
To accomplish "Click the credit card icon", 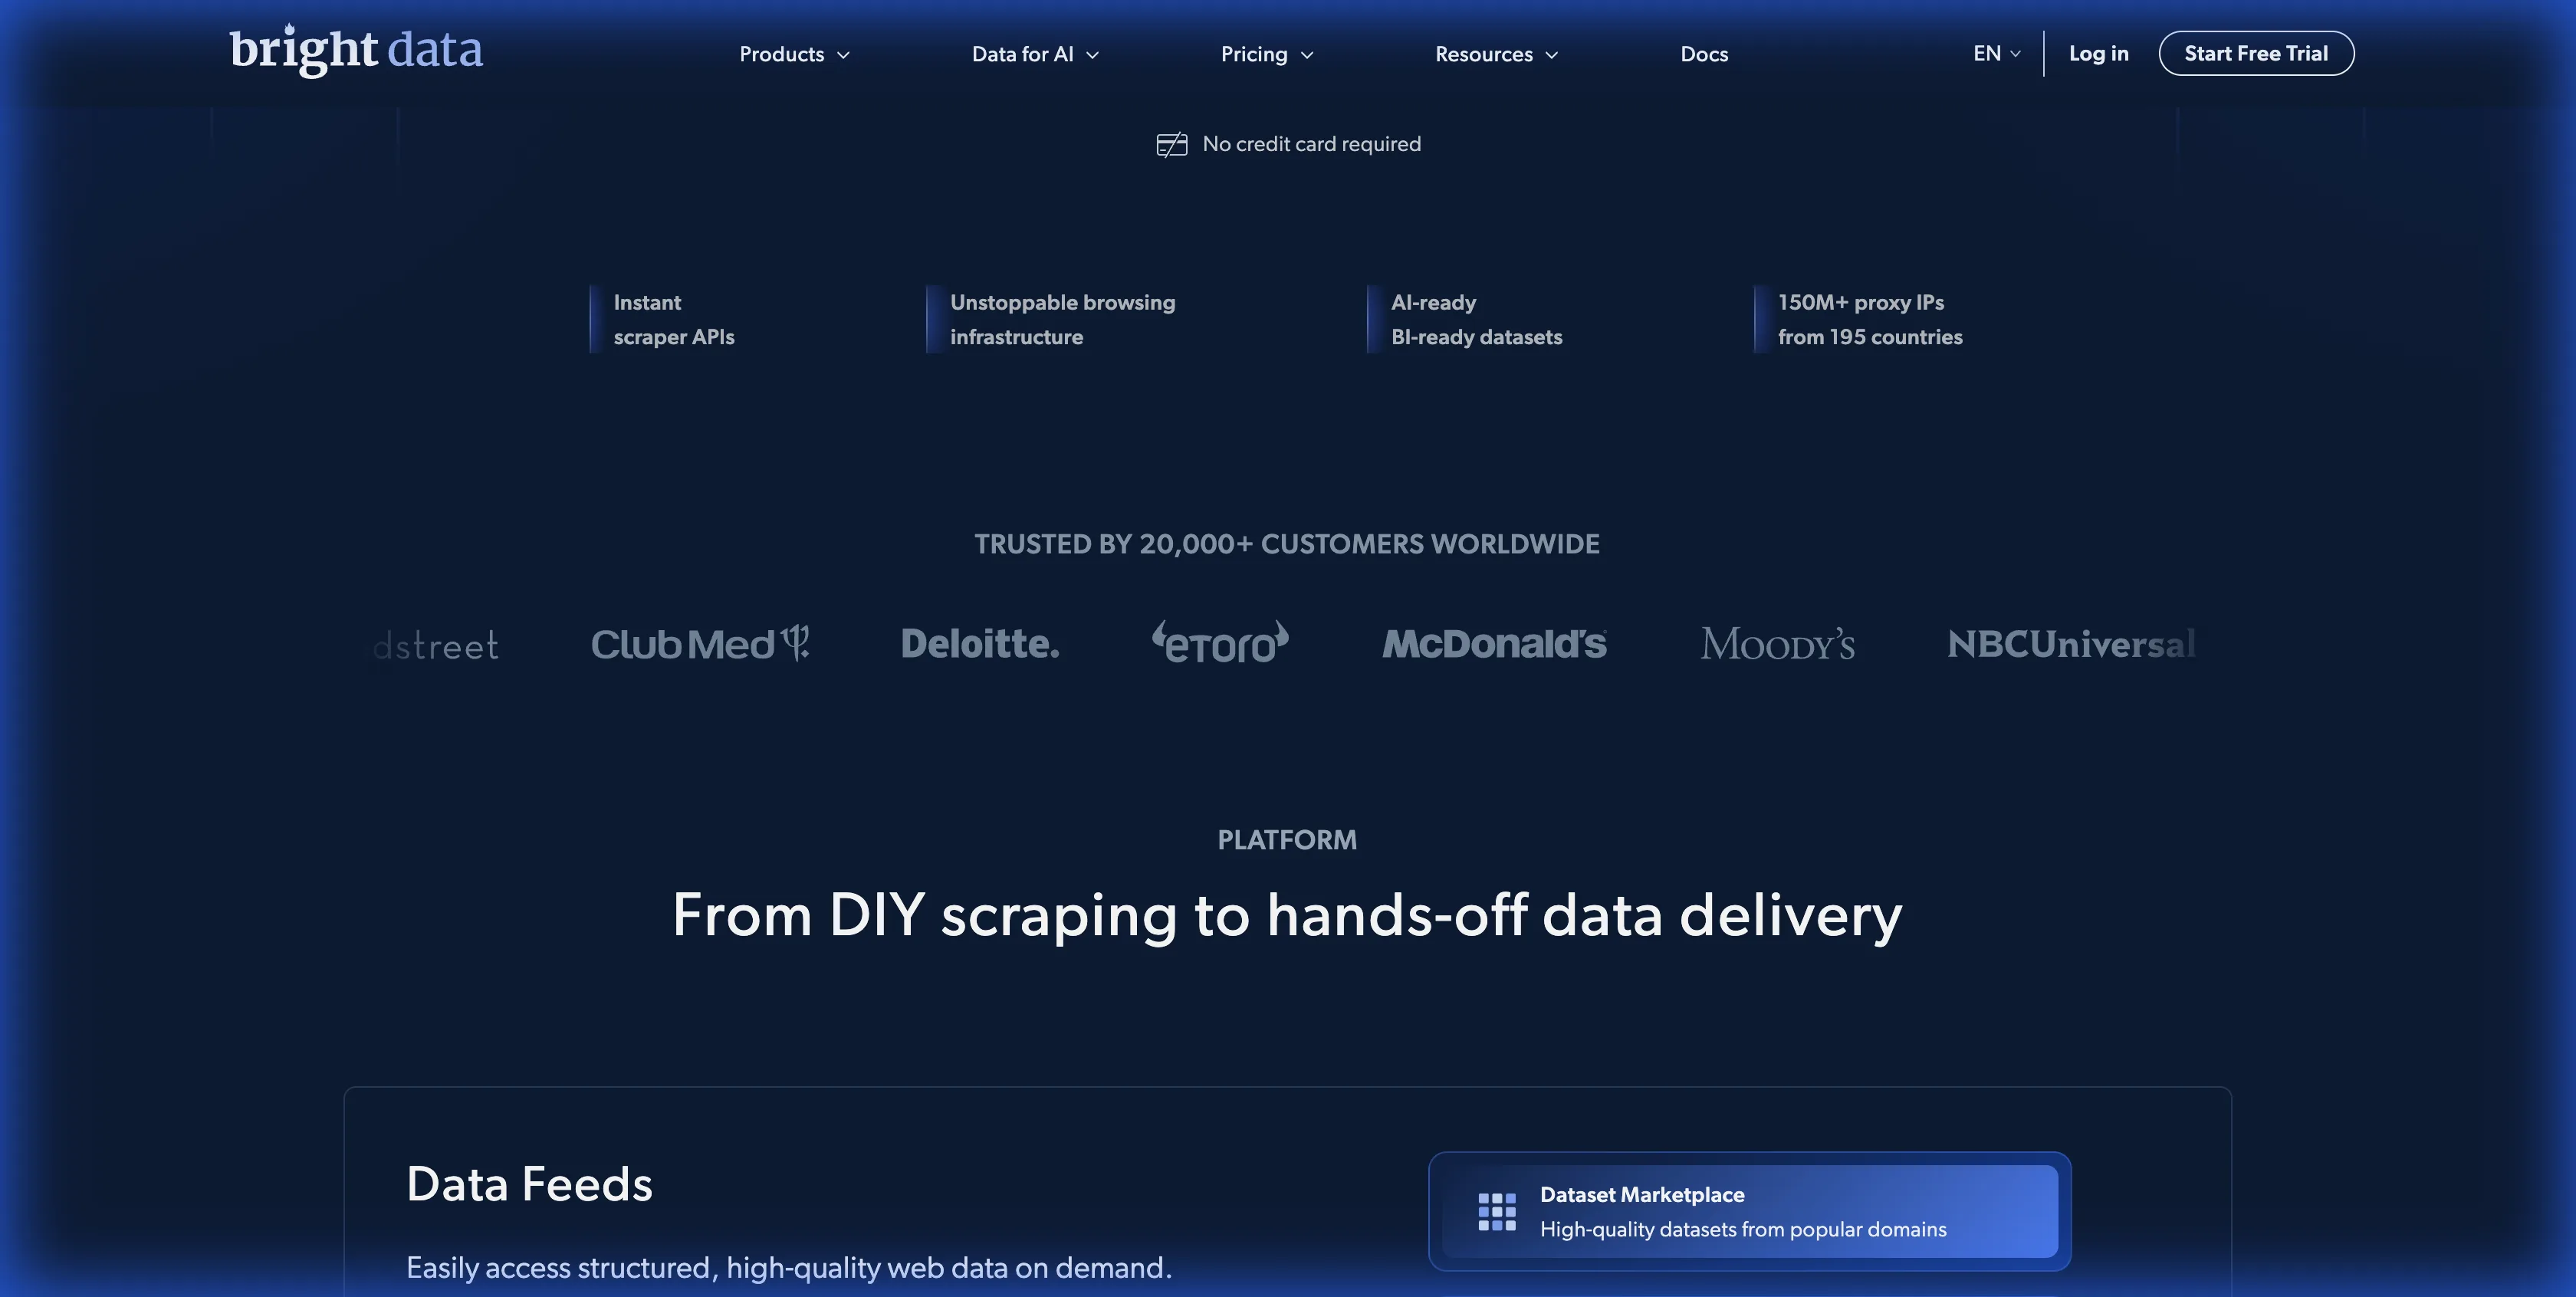I will click(x=1171, y=145).
